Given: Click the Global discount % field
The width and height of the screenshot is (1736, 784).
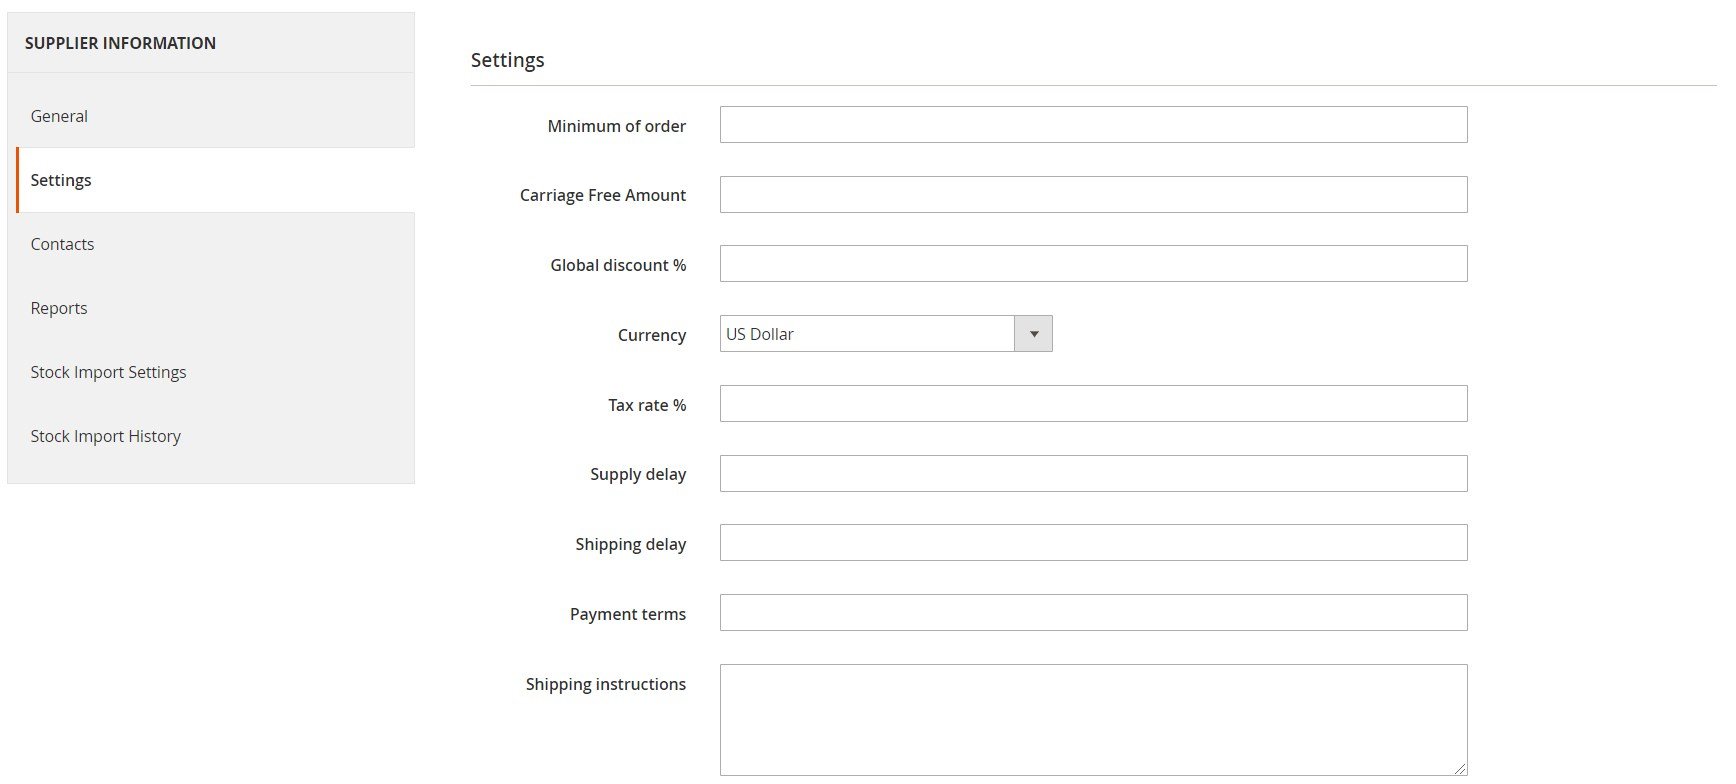Looking at the screenshot, I should click(1093, 264).
